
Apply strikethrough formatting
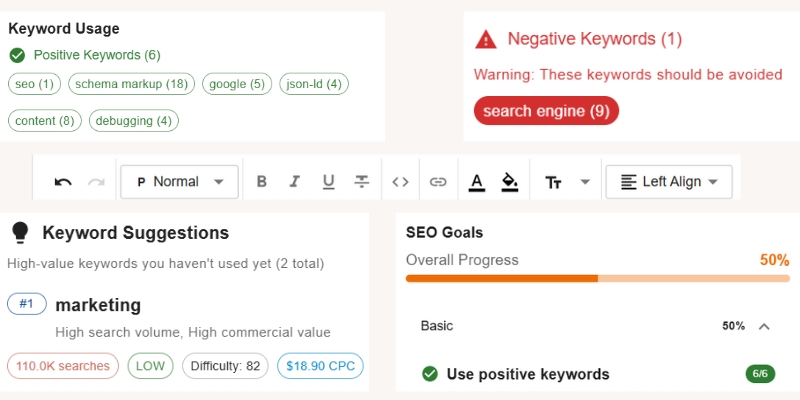click(362, 182)
